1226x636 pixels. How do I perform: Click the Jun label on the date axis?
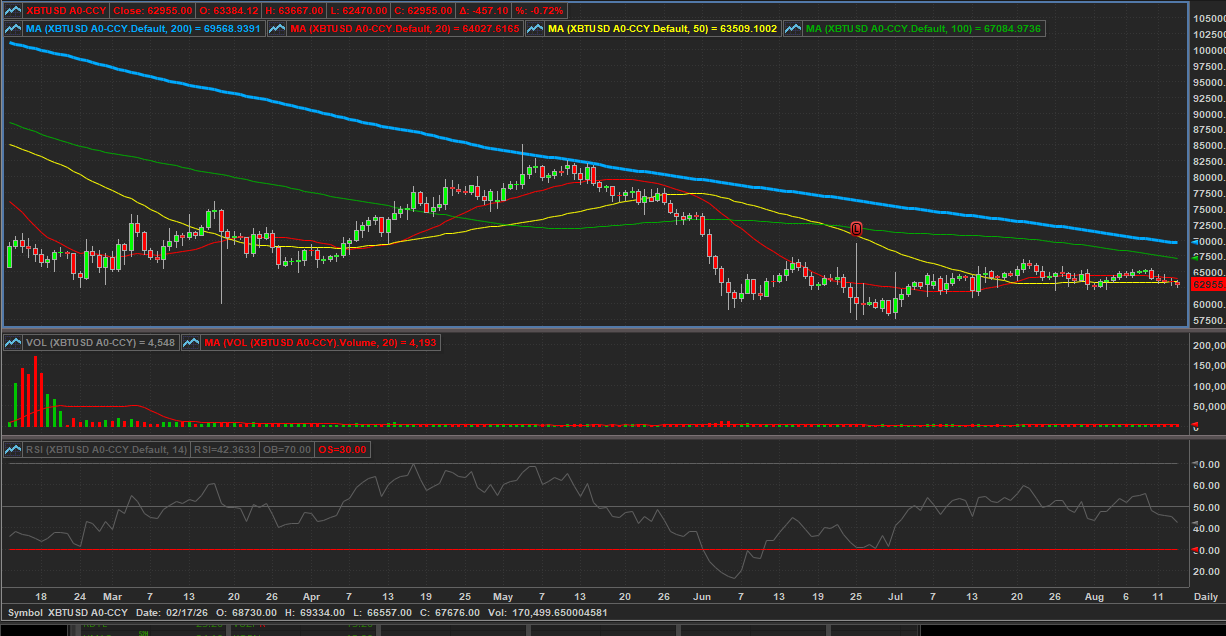coord(702,596)
